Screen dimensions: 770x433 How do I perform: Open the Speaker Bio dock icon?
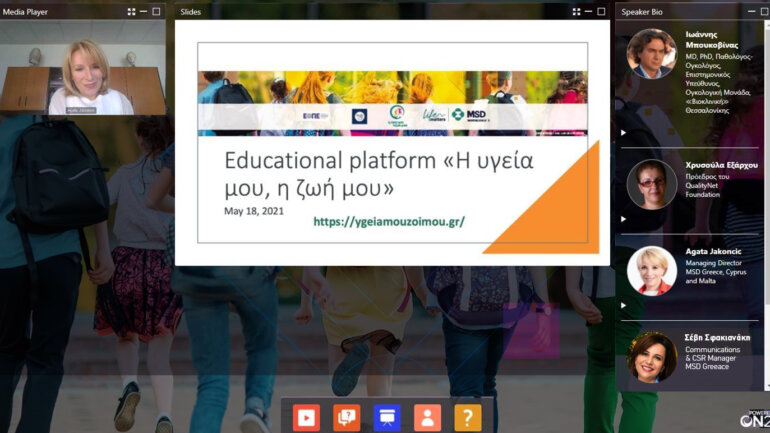427,417
